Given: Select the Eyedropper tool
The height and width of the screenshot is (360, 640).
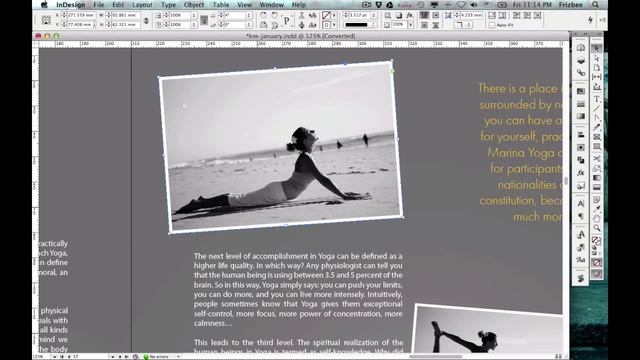Looking at the screenshot, I should [597, 208].
